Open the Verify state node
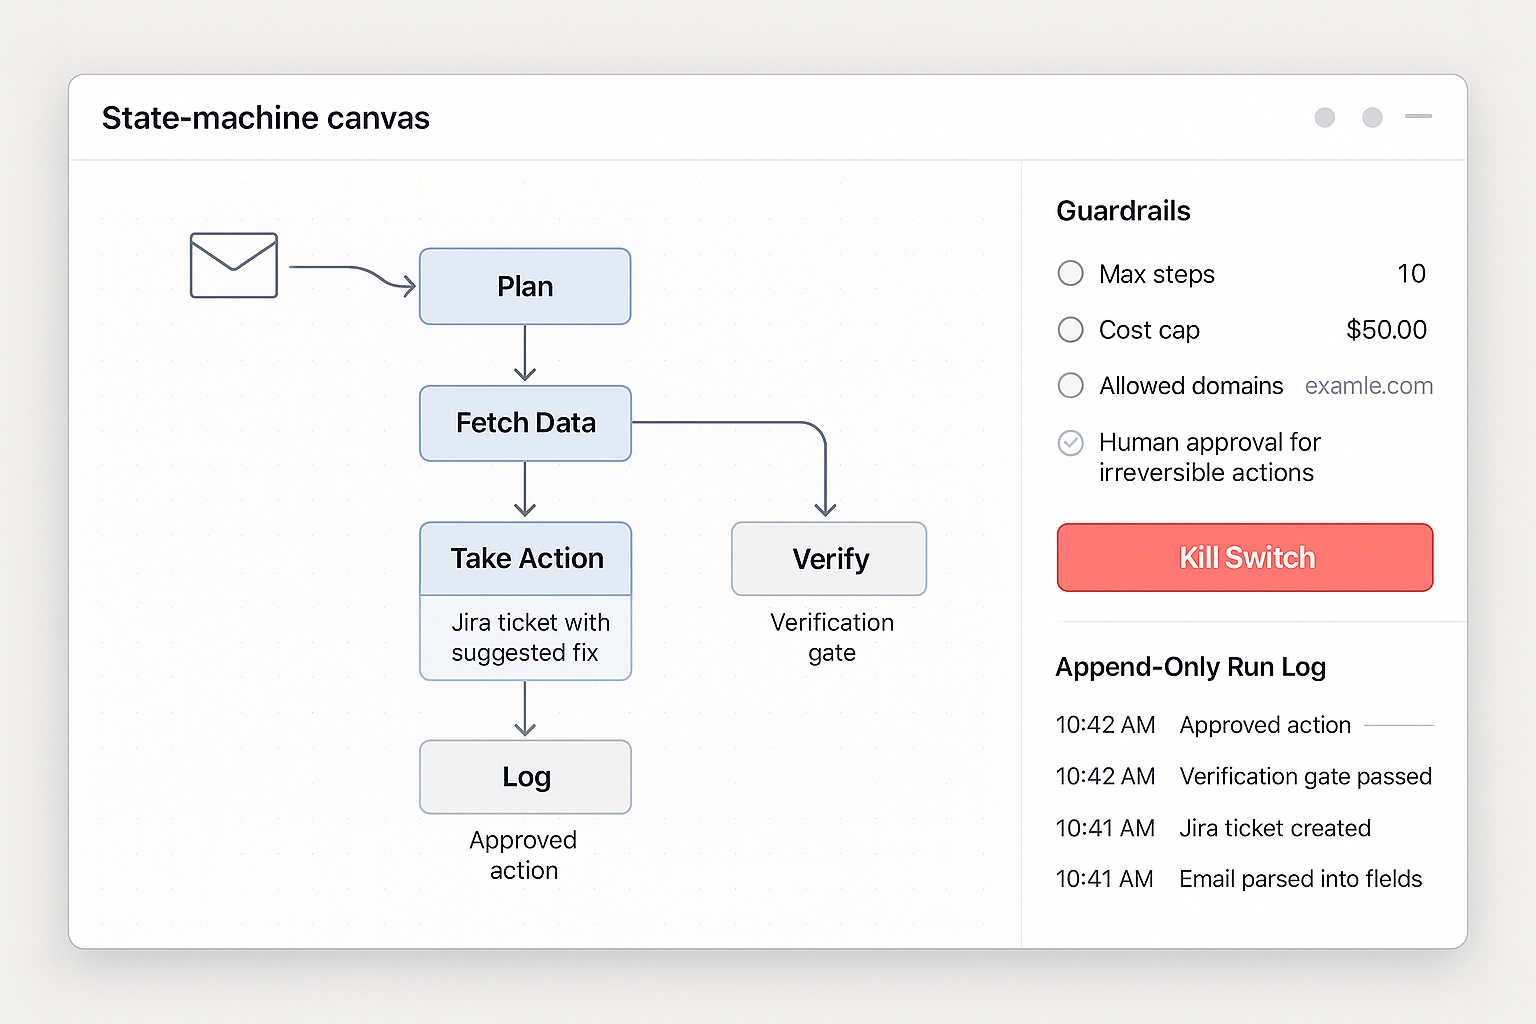This screenshot has height=1024, width=1536. pos(829,559)
